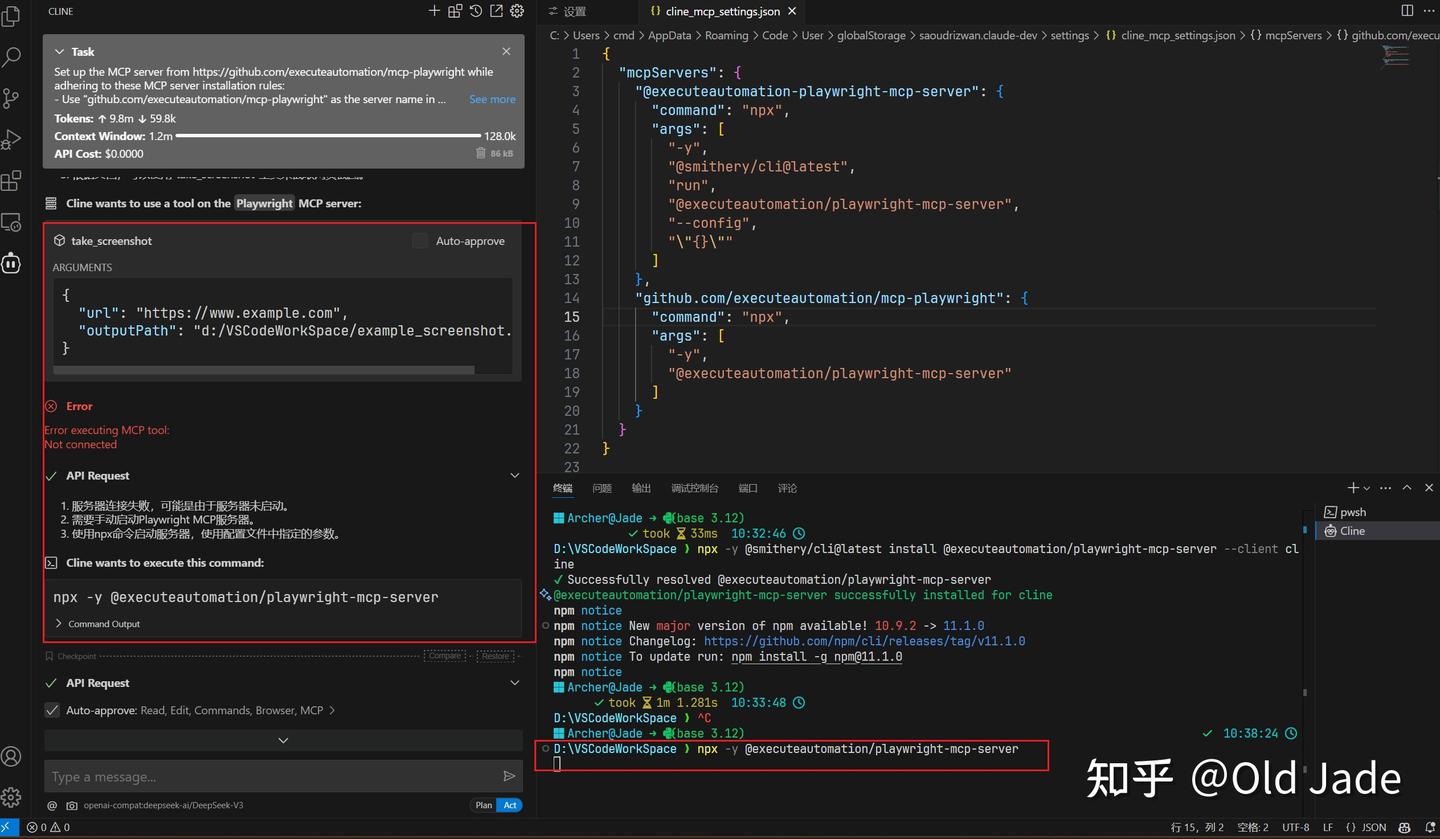Open Run and Debug in the activity bar
1440x839 pixels.
coord(13,139)
